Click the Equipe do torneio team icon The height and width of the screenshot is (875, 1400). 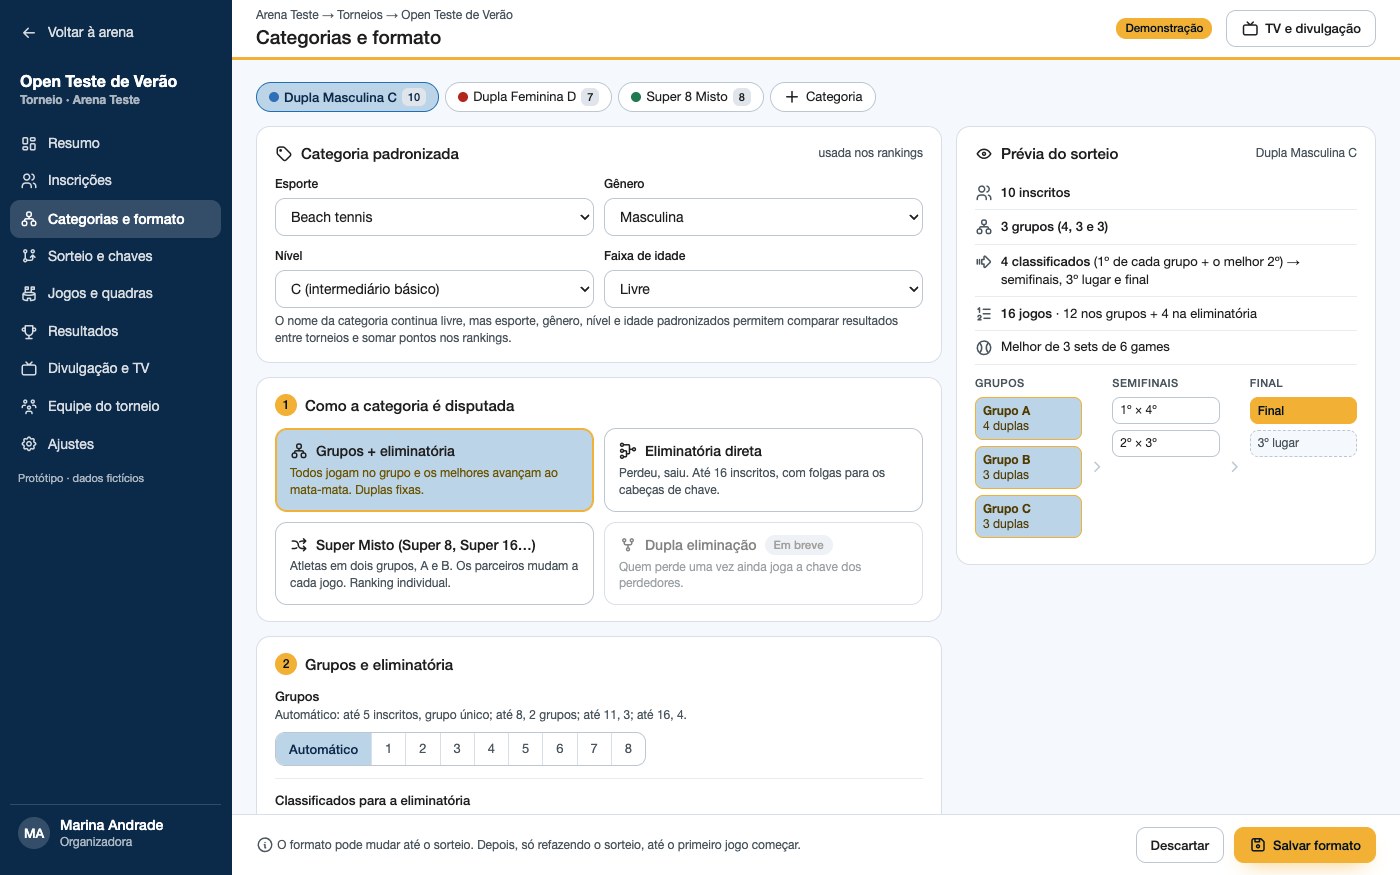(29, 406)
